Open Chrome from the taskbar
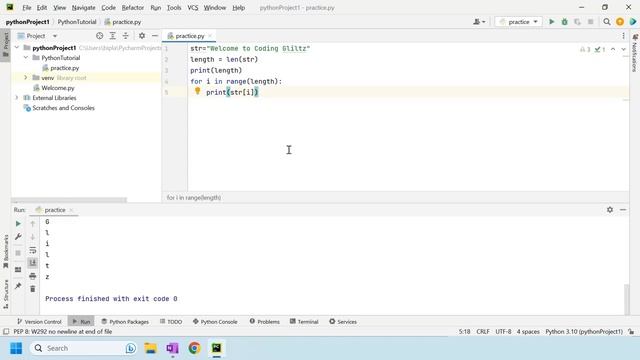This screenshot has height=360, width=640. click(194, 348)
